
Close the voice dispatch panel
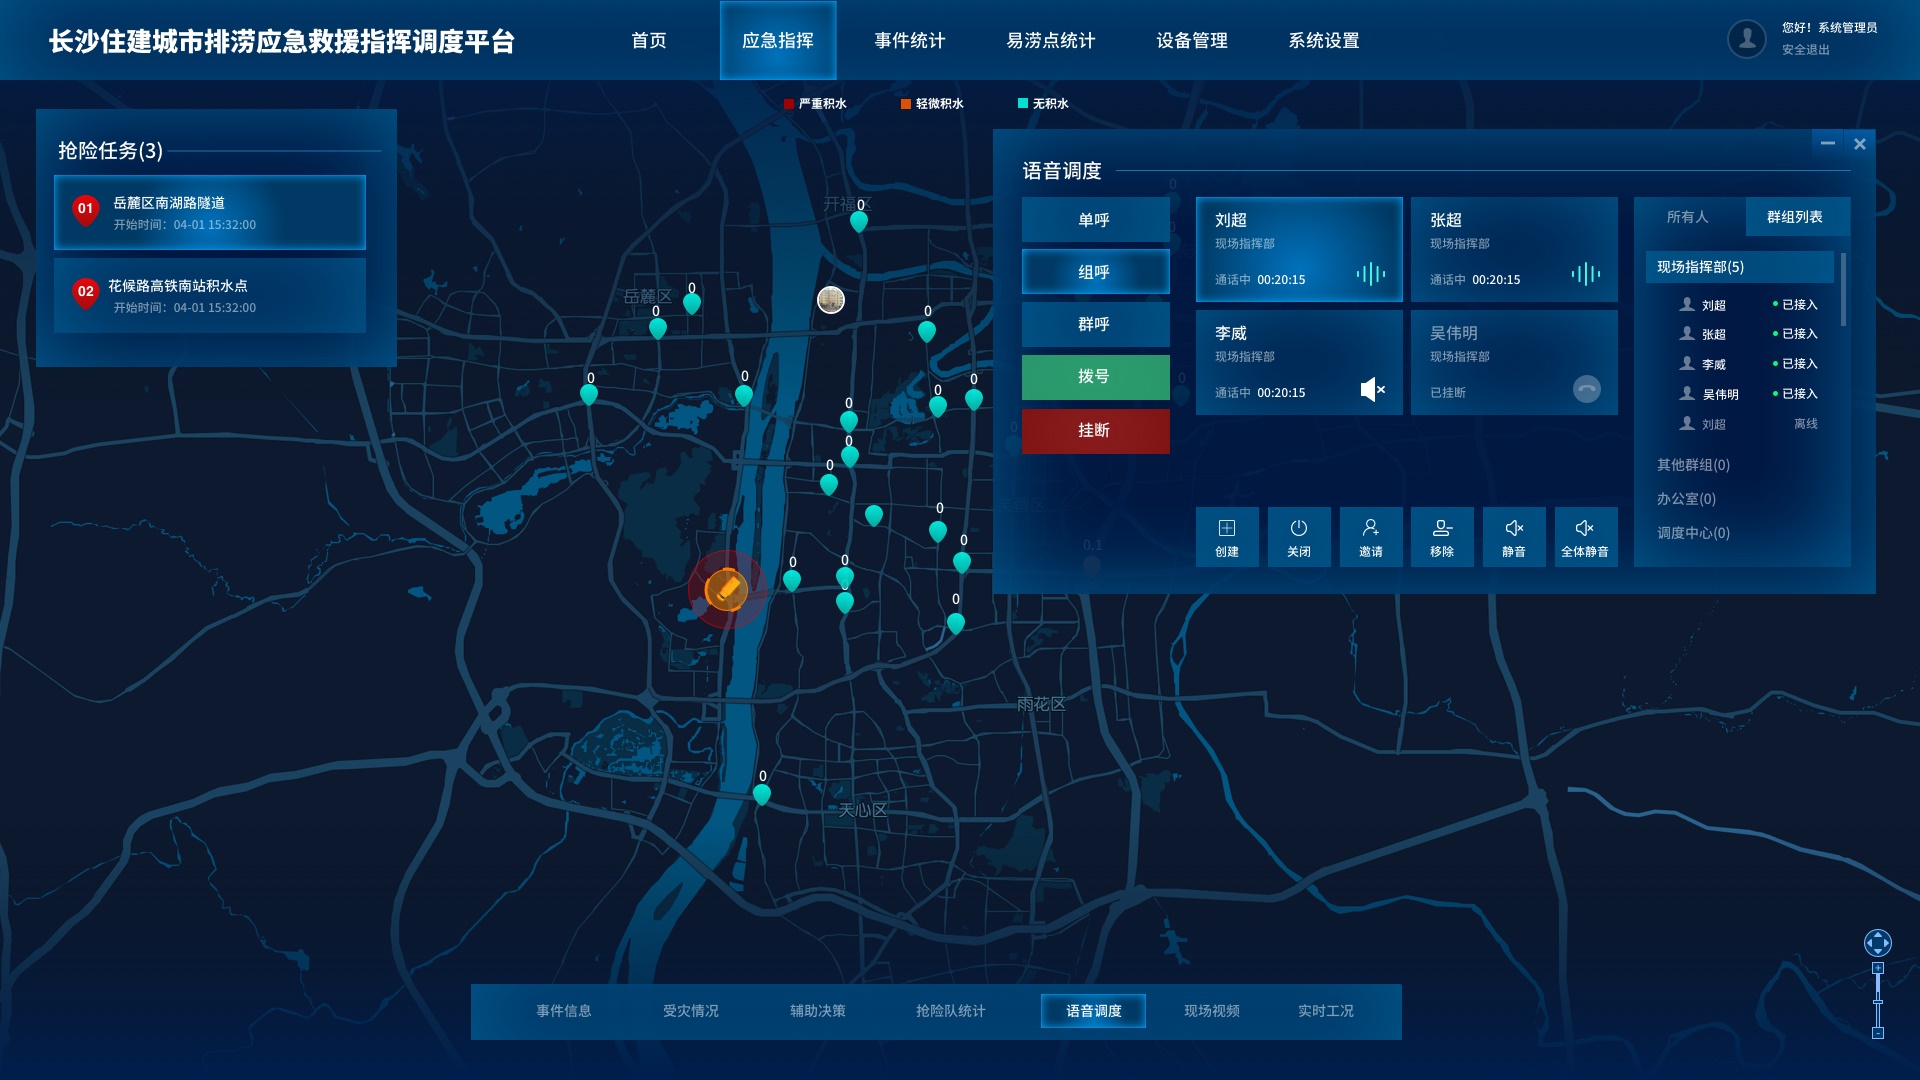[x=1859, y=144]
